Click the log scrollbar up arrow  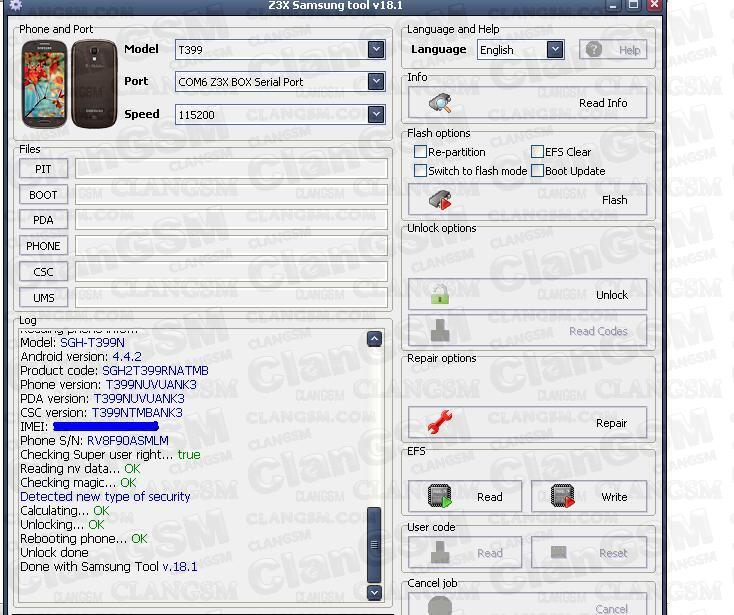coord(374,339)
